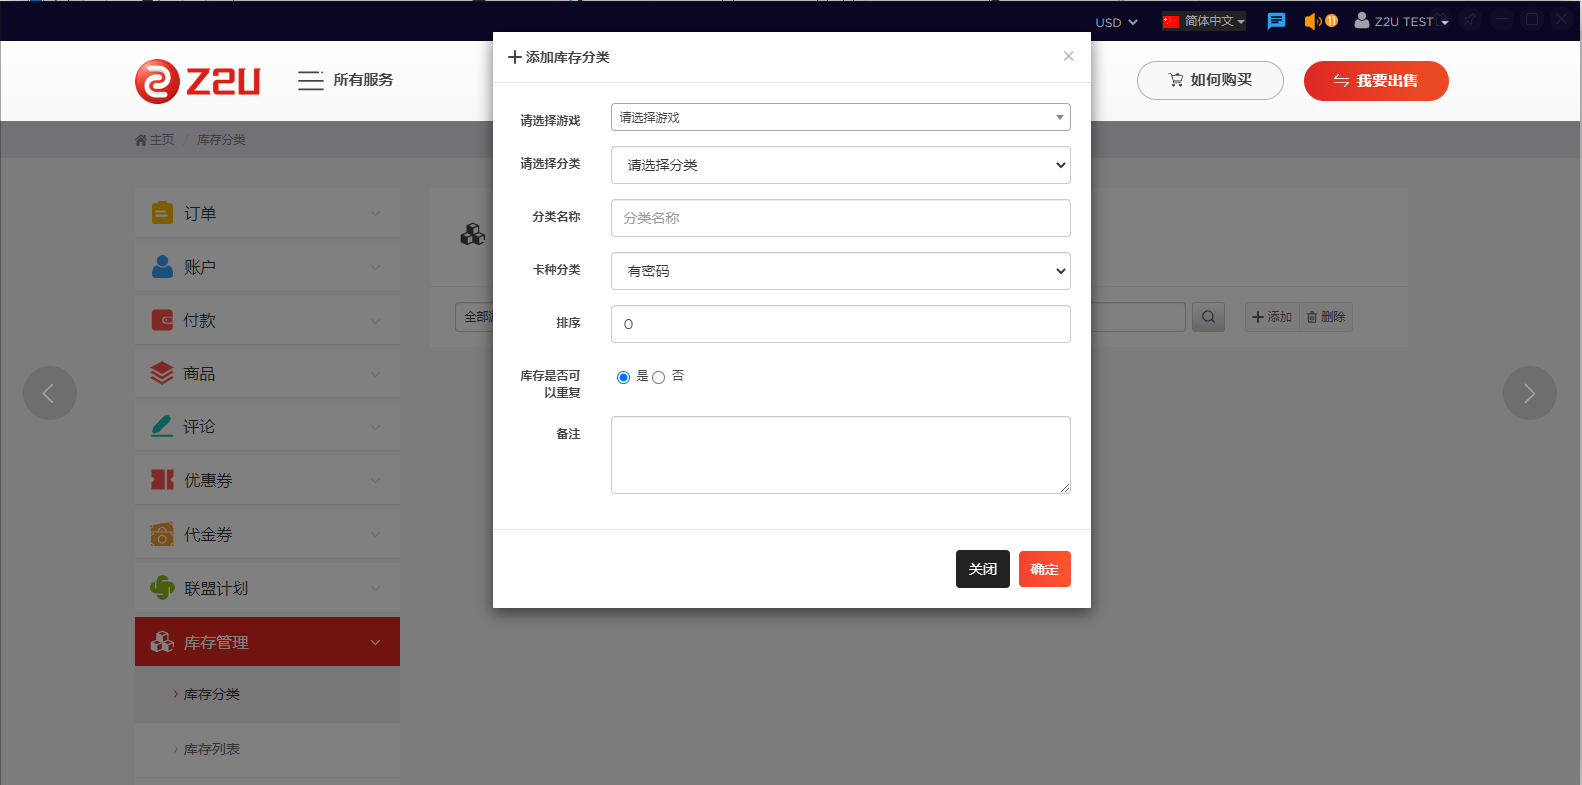The width and height of the screenshot is (1582, 785).
Task: Open the 库存分类 submenu link
Action: (212, 694)
